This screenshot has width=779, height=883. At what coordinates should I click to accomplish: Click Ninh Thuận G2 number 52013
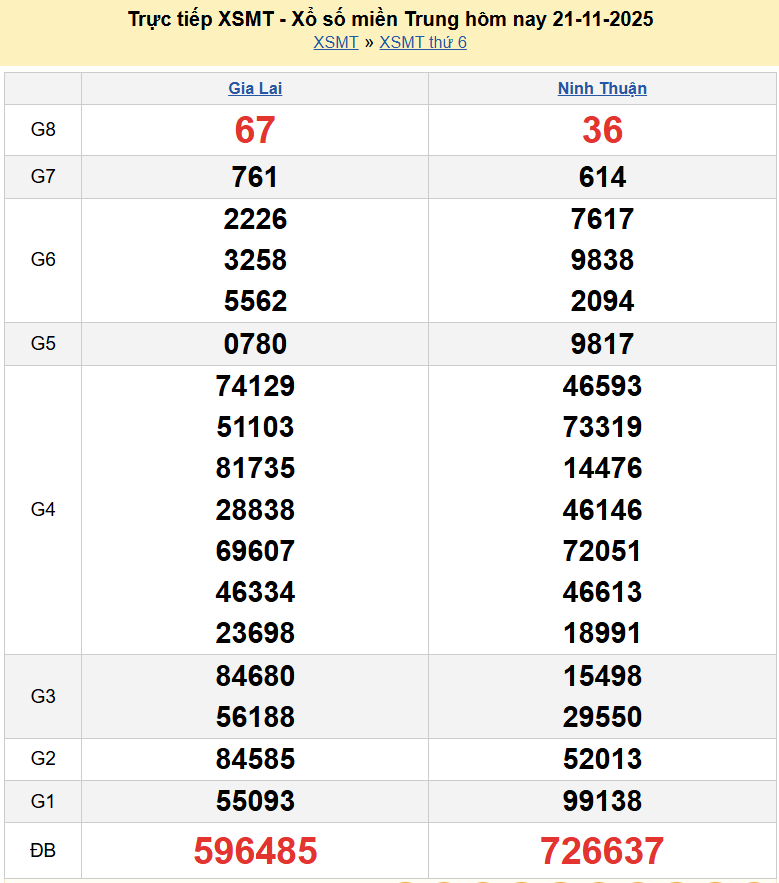tap(602, 759)
